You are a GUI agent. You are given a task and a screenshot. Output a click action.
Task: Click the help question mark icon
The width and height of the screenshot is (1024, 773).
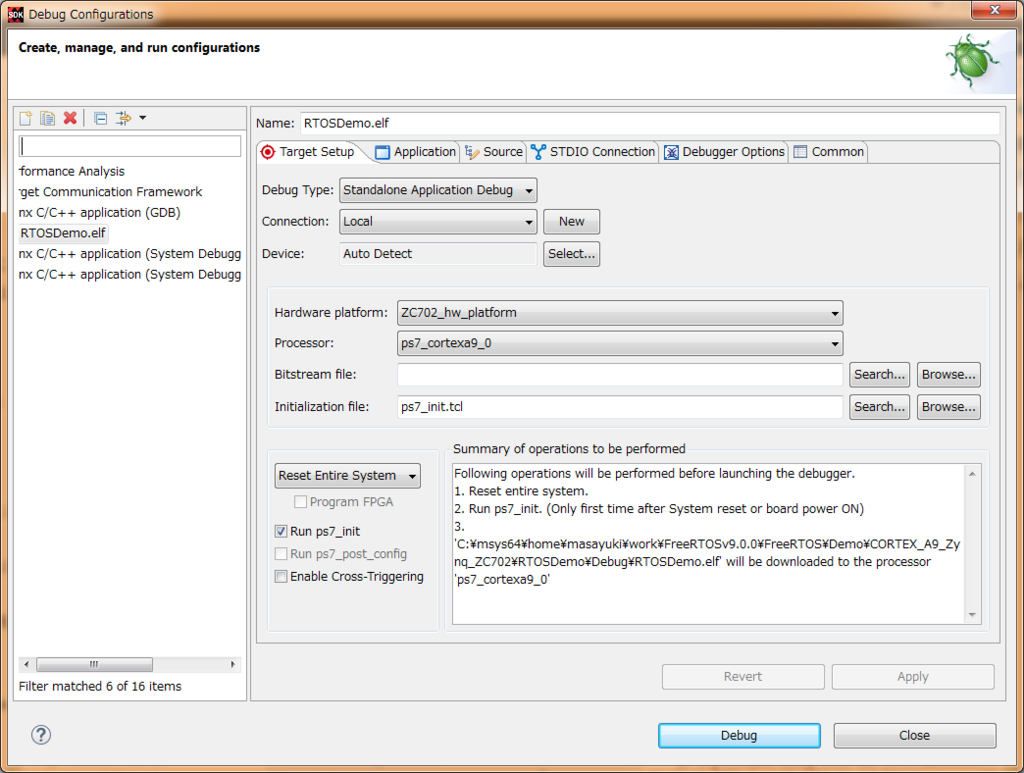tap(40, 734)
